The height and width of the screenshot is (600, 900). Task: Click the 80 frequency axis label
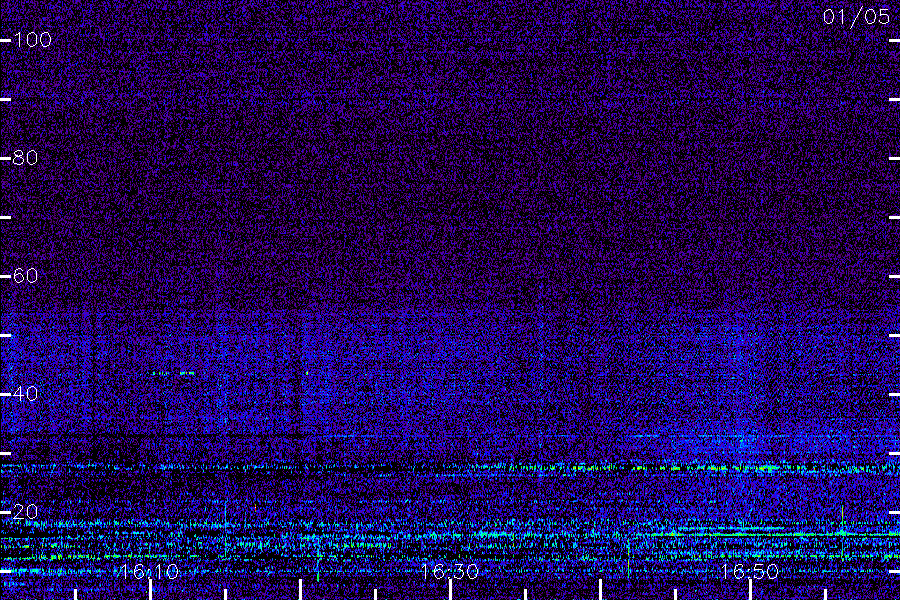tap(25, 158)
